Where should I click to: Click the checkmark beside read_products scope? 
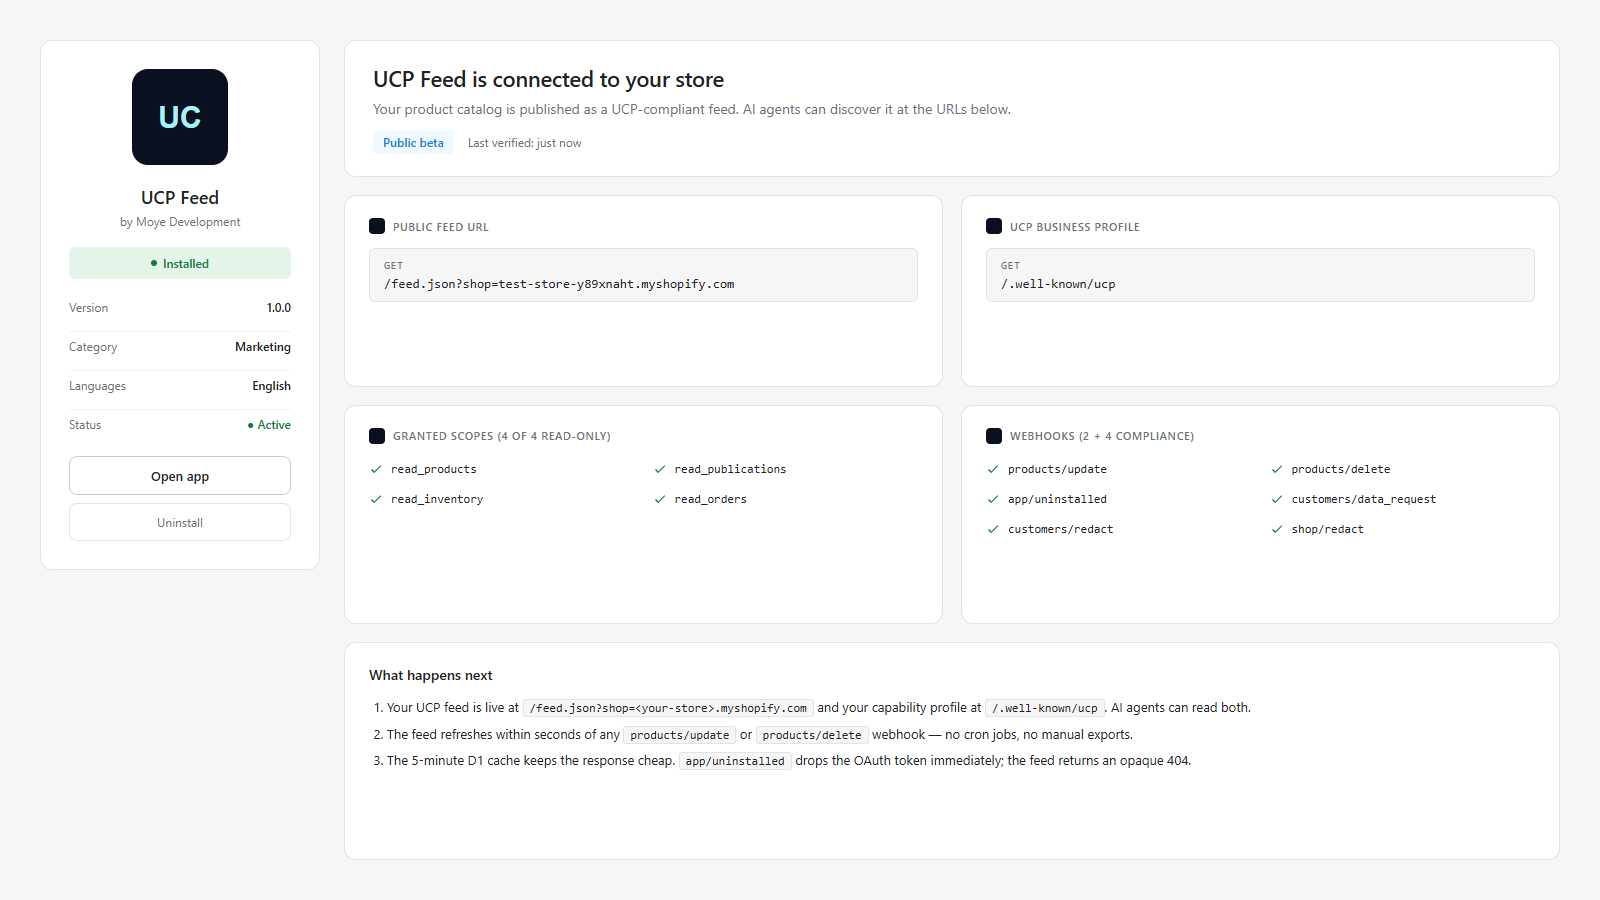click(x=376, y=469)
